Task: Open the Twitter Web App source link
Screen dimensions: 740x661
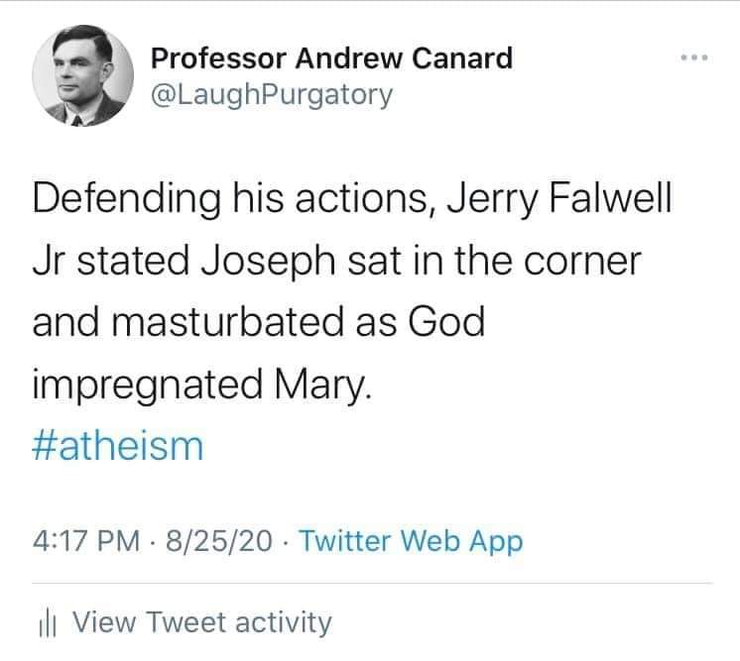Action: (411, 542)
